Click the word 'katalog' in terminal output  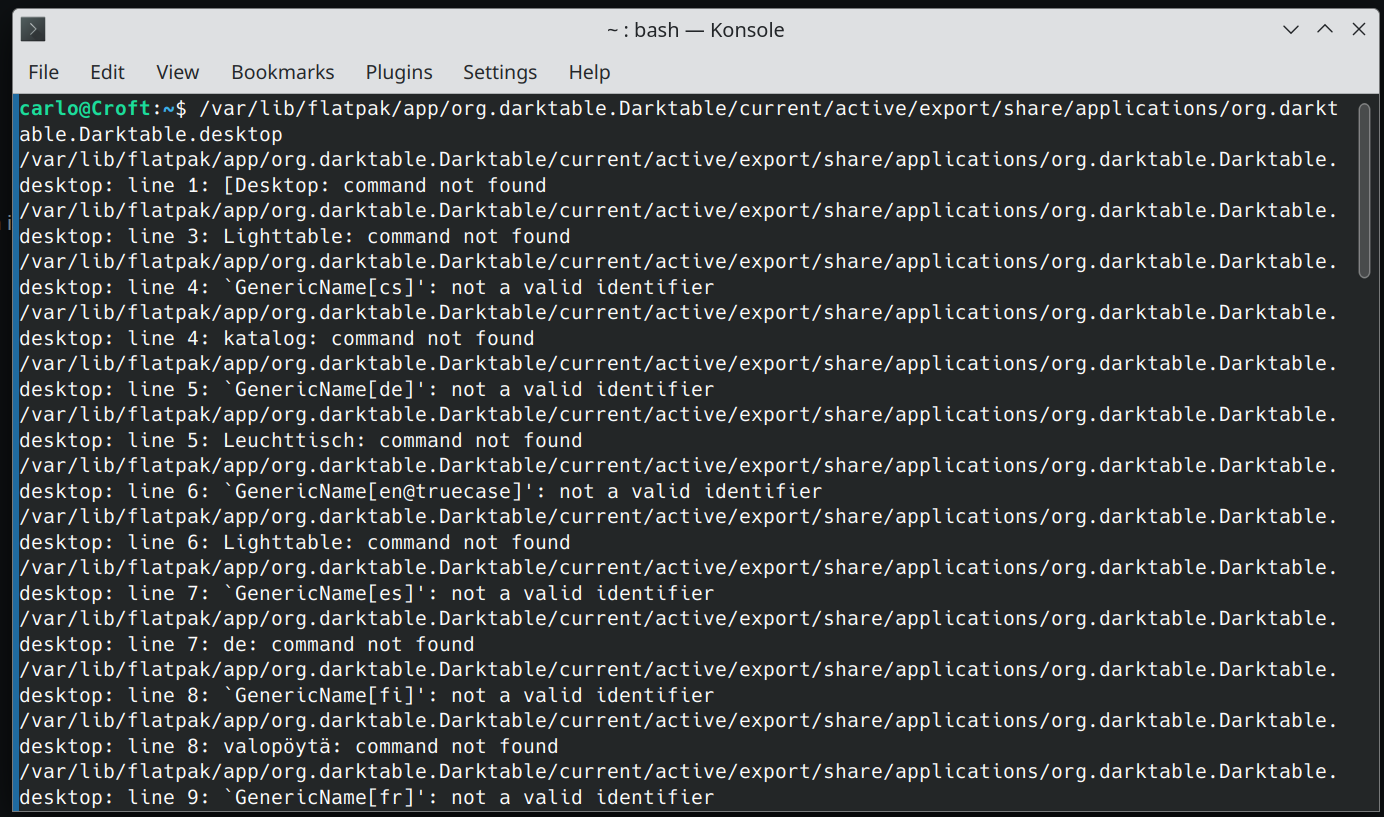click(265, 338)
